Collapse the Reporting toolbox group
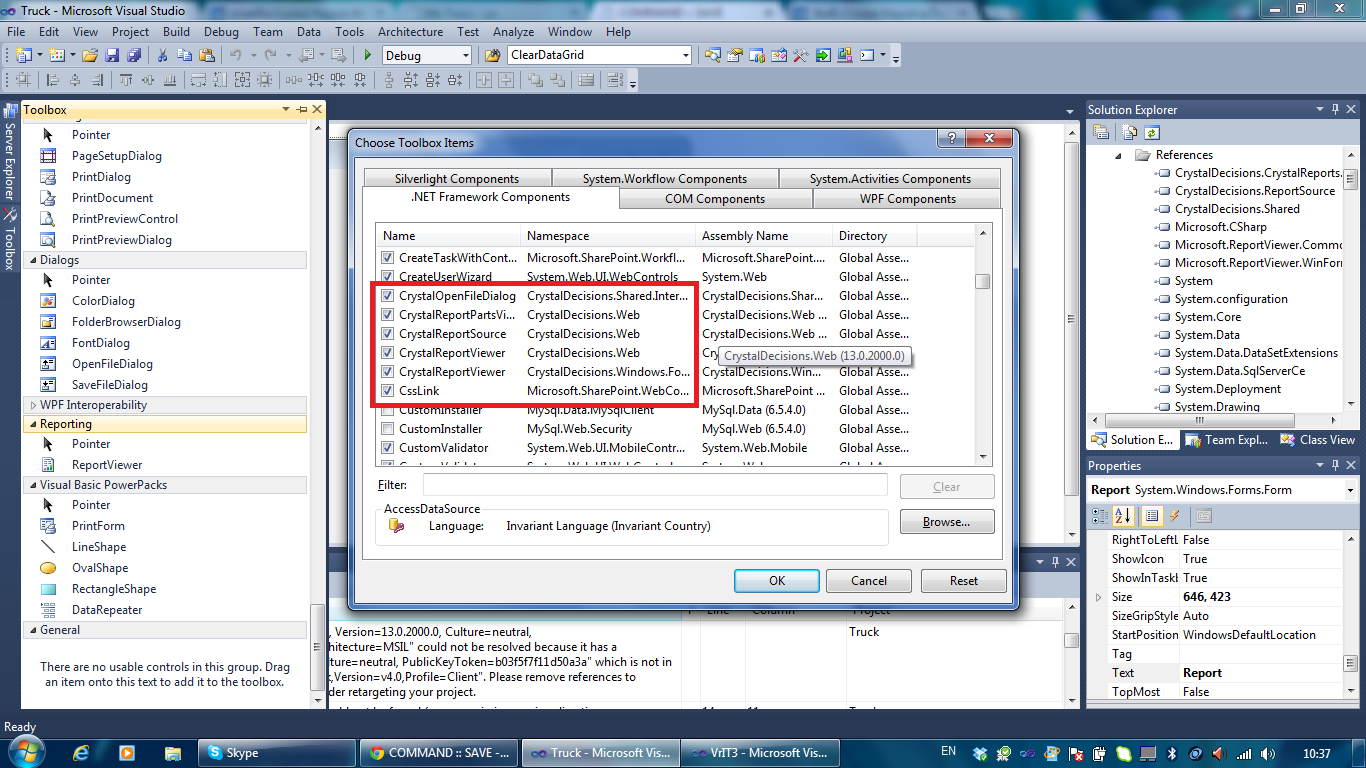The width and height of the screenshot is (1366, 768). coord(31,424)
